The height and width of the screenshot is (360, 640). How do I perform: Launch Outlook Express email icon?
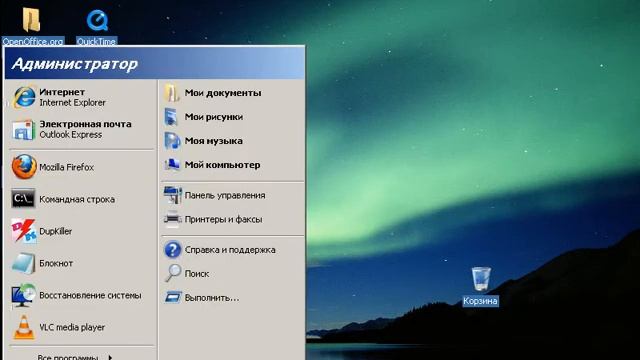(23, 129)
